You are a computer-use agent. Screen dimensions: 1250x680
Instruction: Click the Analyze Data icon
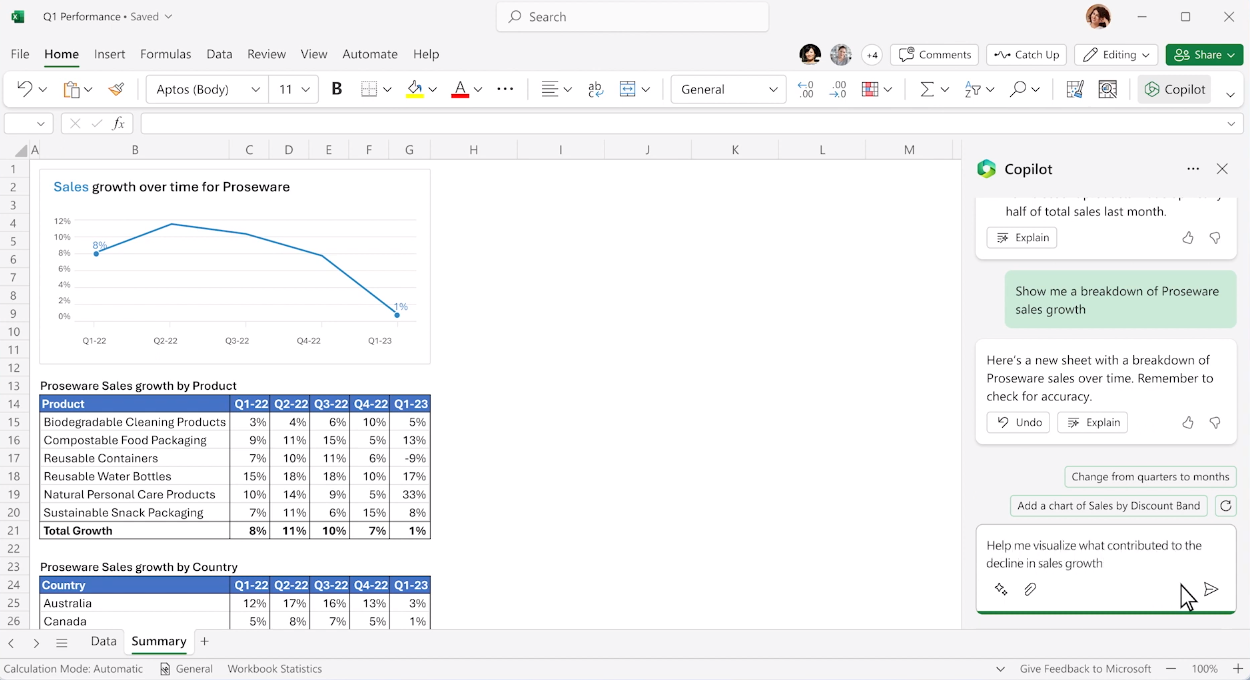pyautogui.click(x=1108, y=89)
